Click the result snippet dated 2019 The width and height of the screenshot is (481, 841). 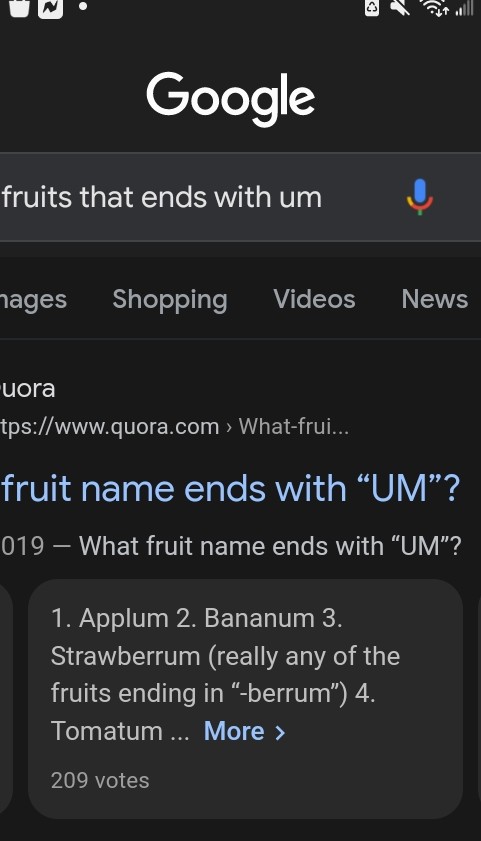[x=231, y=546]
